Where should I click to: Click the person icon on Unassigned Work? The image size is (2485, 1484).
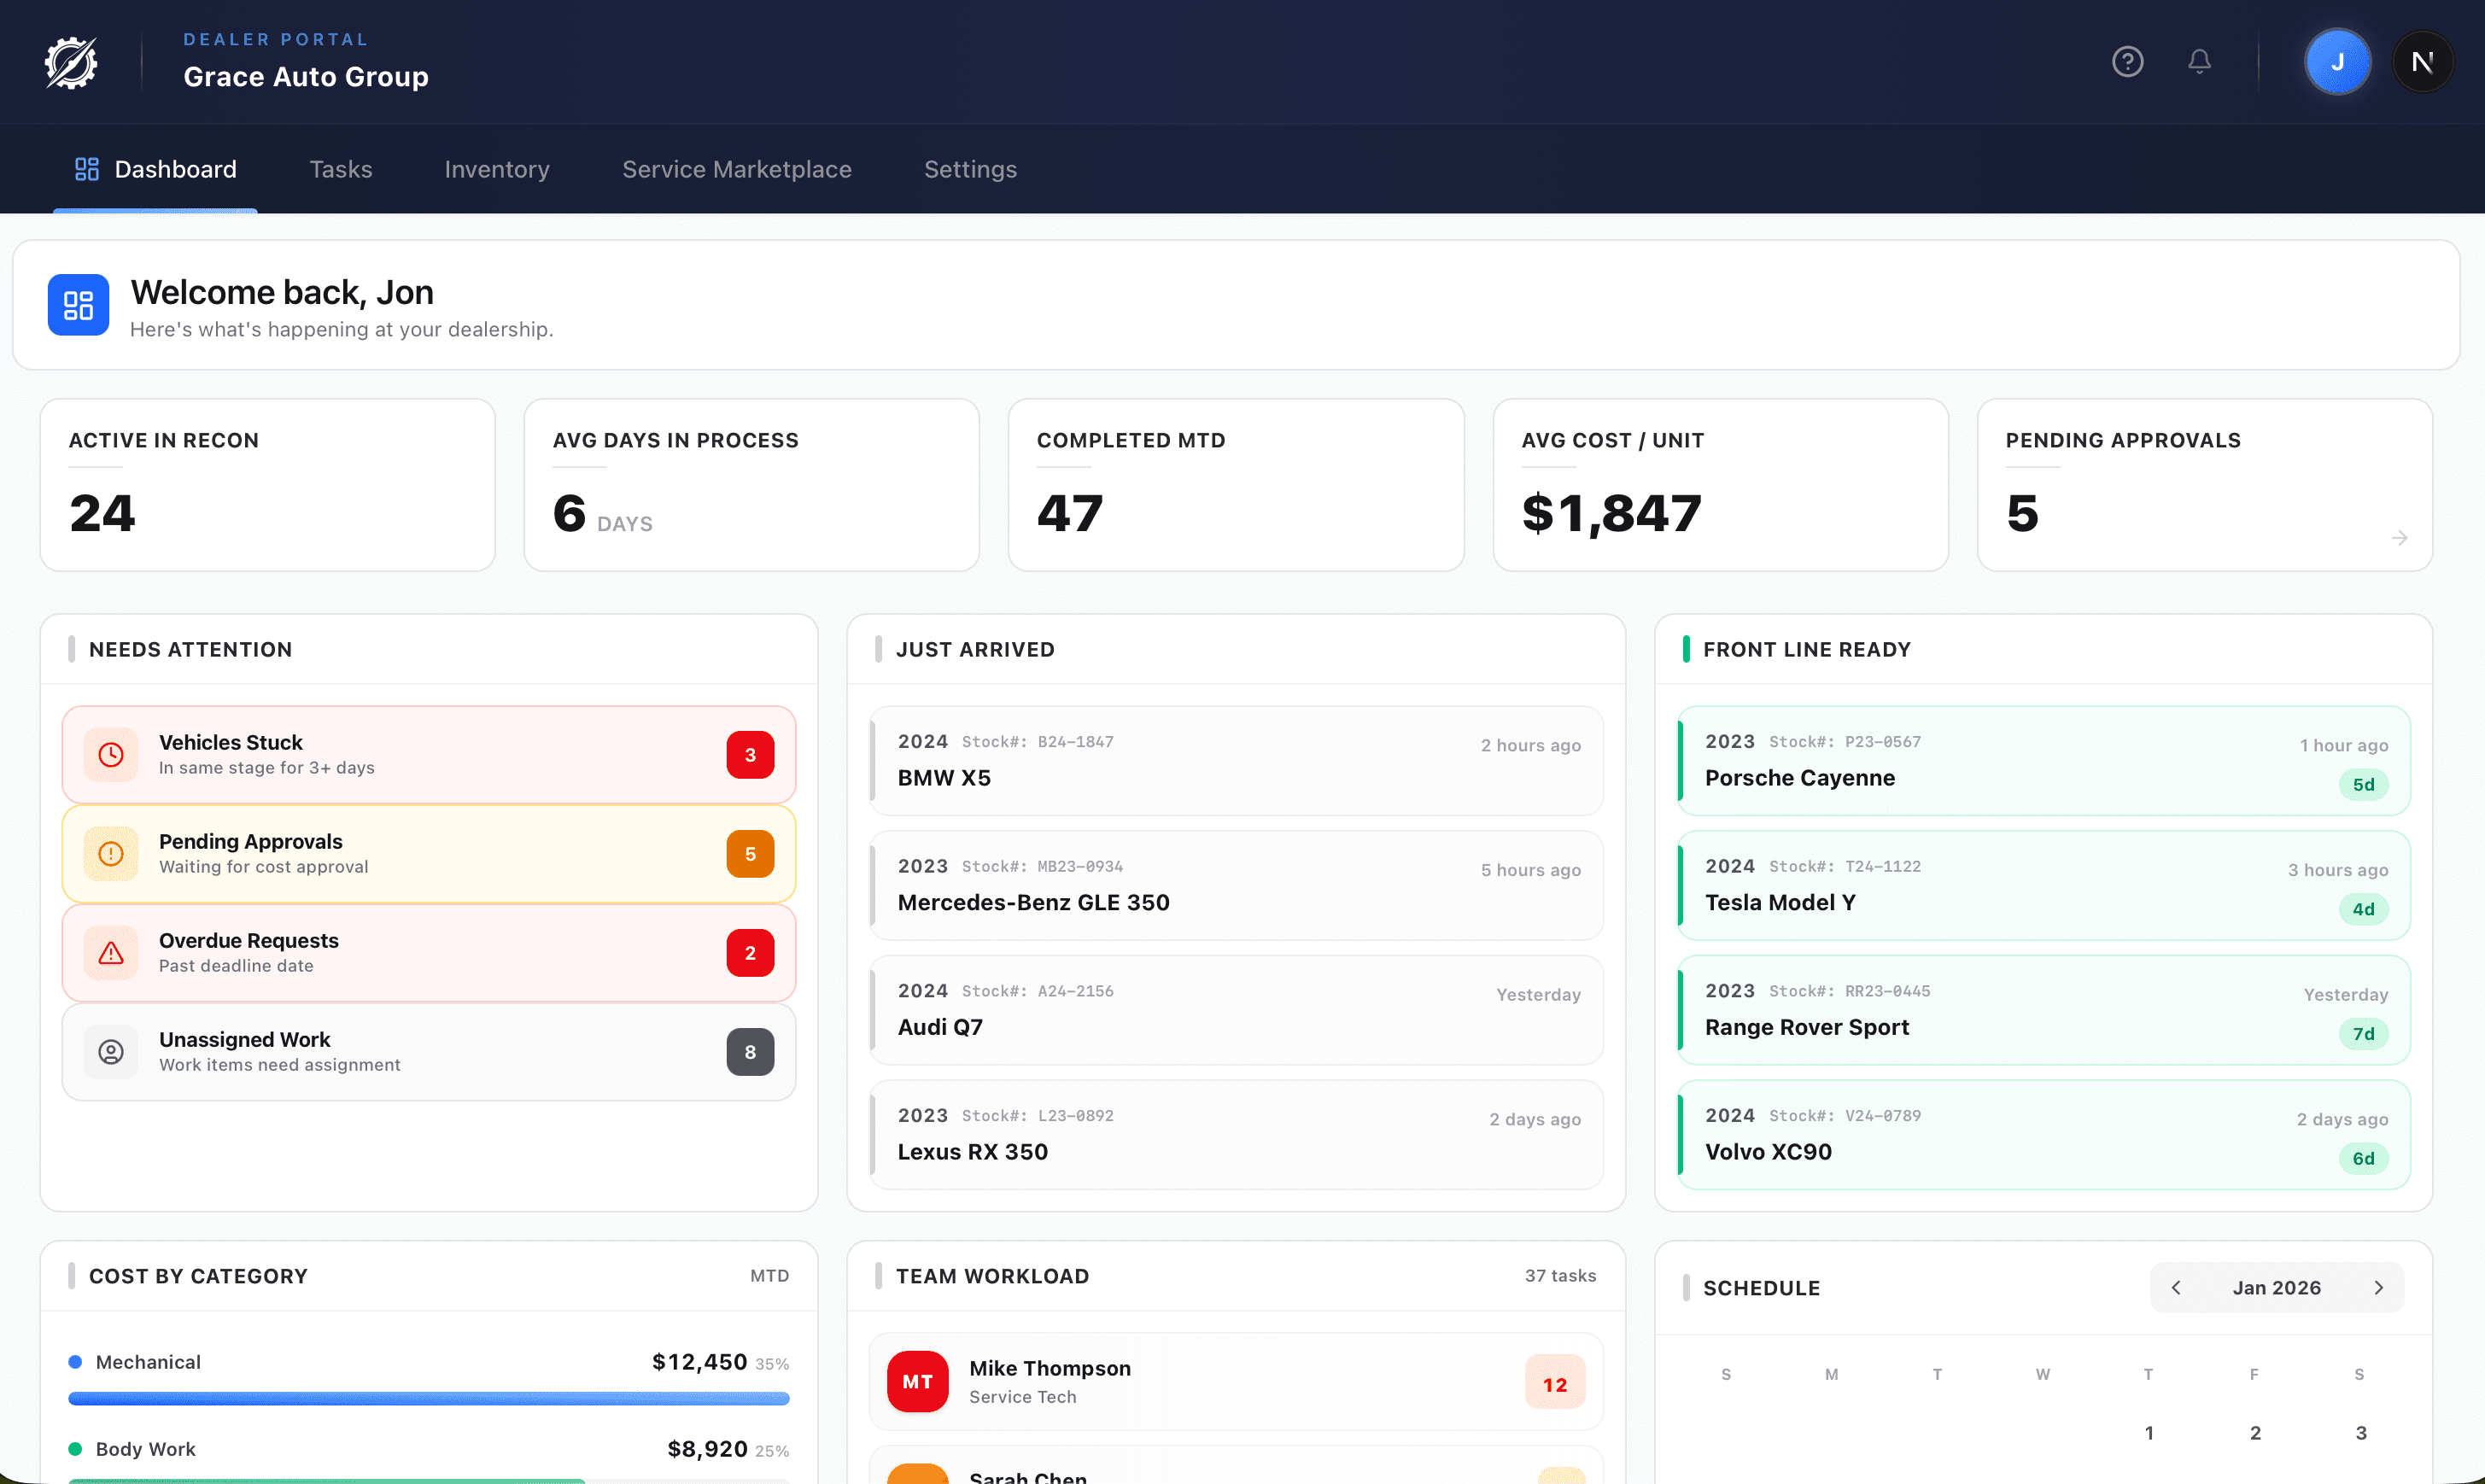[111, 1052]
